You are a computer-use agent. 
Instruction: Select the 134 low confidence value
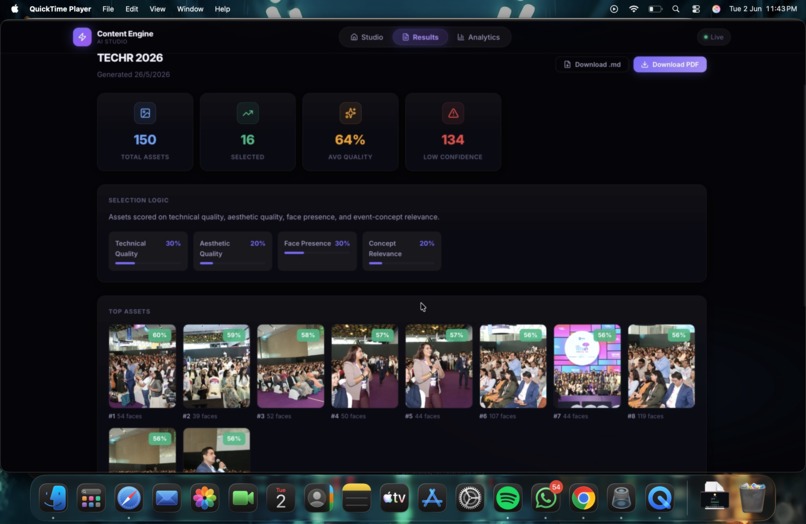(x=453, y=139)
